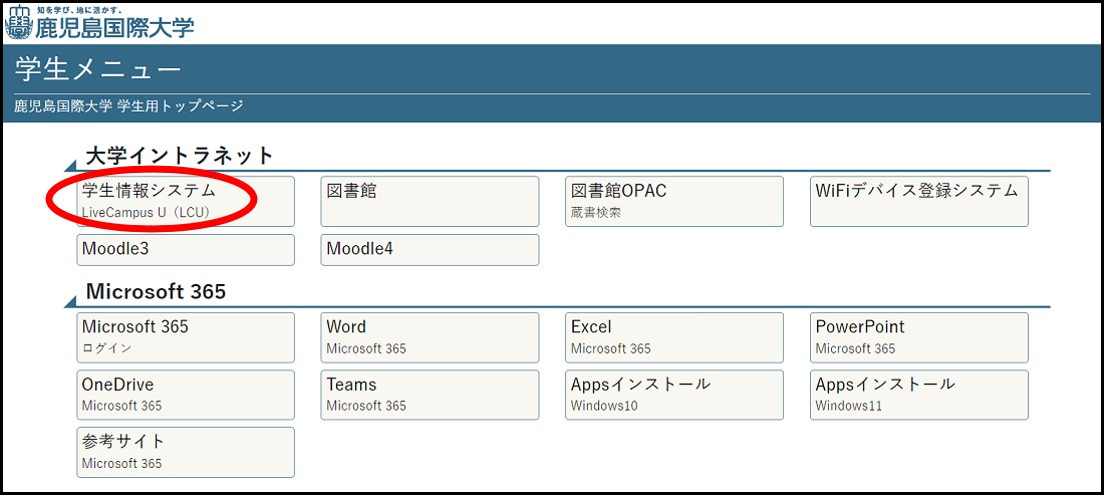Screen dimensions: 1104x495
Task: Open 学生情報システム LiveCampus U tile
Action: point(186,201)
